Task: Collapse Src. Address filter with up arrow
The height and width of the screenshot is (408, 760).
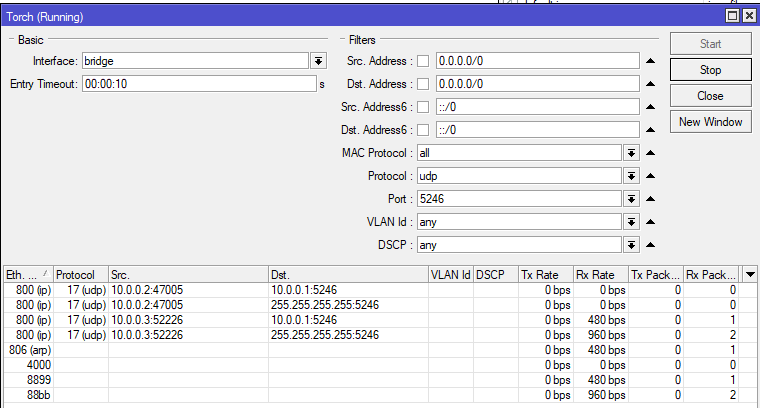Action: point(651,61)
